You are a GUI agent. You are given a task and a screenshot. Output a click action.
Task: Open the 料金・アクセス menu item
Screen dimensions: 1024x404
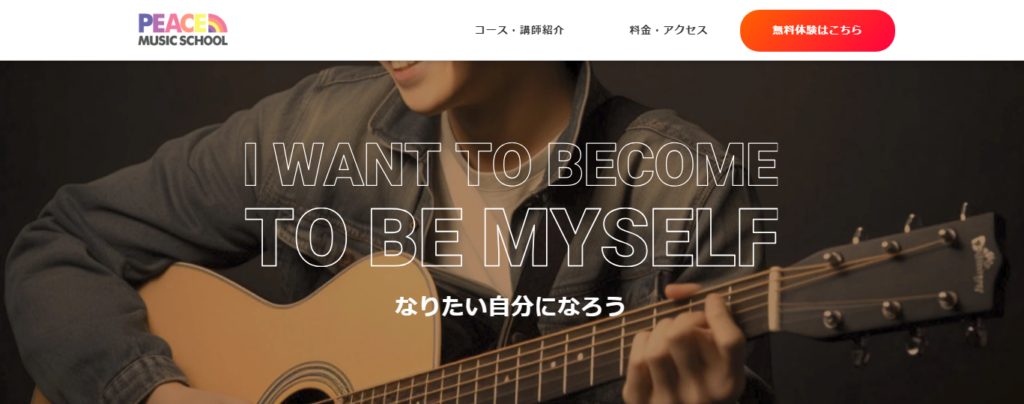click(668, 30)
